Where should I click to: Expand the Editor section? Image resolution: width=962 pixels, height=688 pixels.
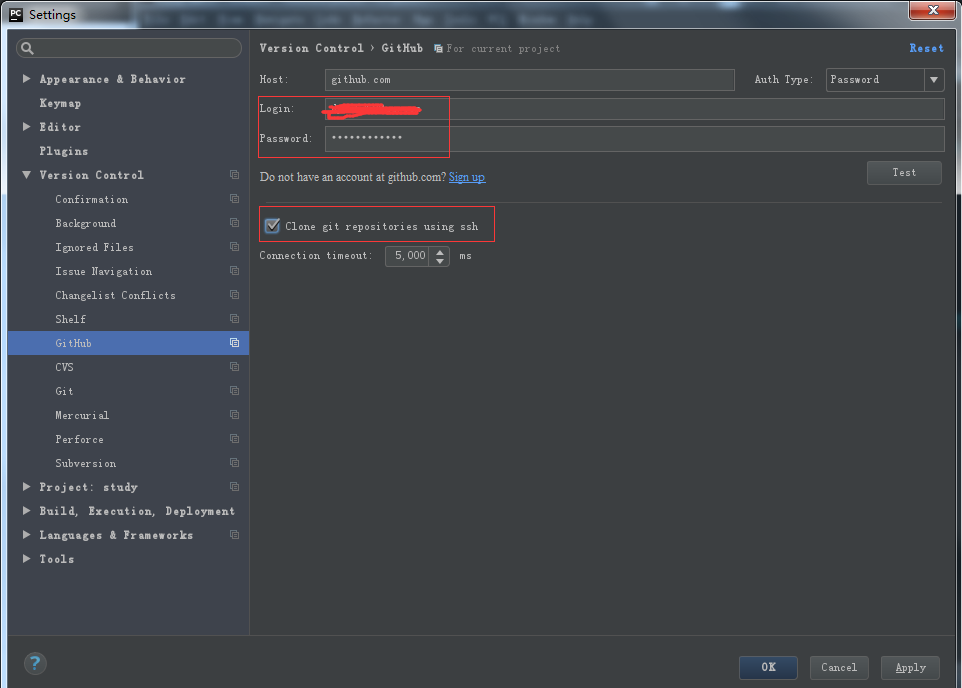[x=26, y=126]
